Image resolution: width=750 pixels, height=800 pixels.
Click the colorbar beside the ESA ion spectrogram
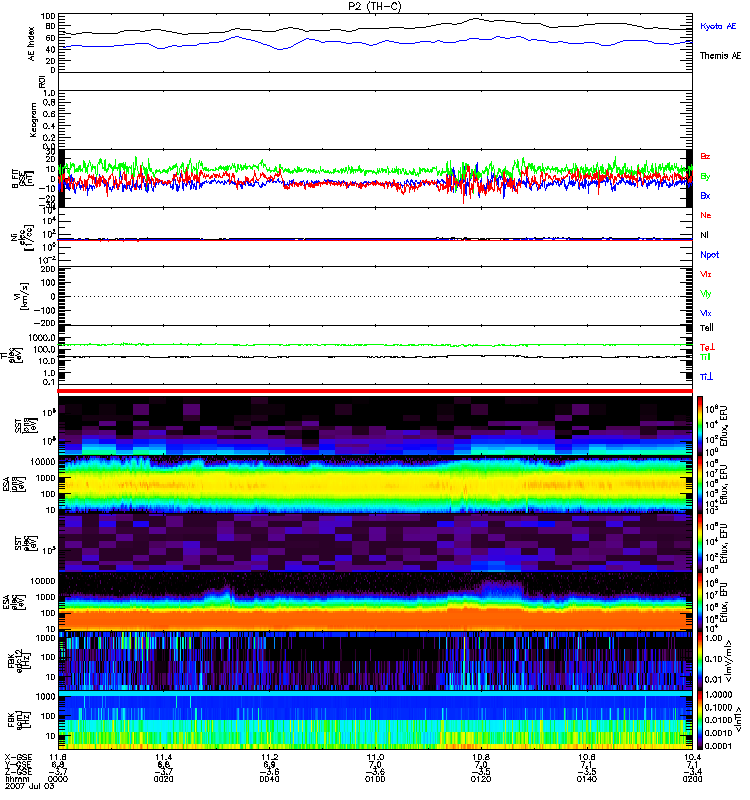point(700,484)
